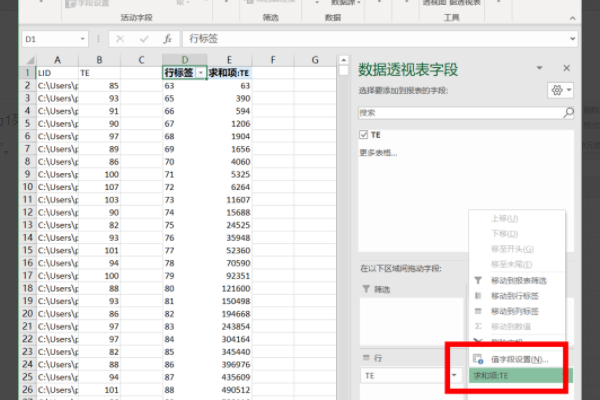Open the gear tools icon in pivot pane
The image size is (600, 400).
[557, 90]
